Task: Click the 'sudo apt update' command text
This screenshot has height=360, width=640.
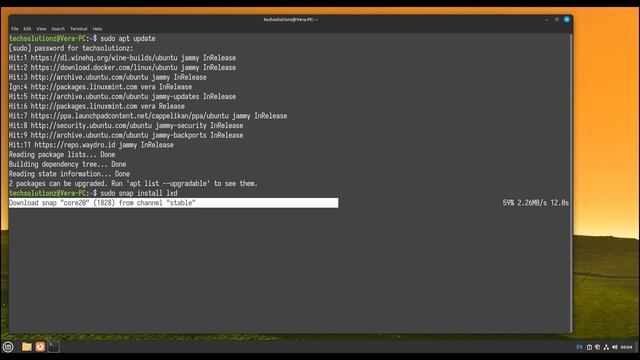Action: (128, 38)
